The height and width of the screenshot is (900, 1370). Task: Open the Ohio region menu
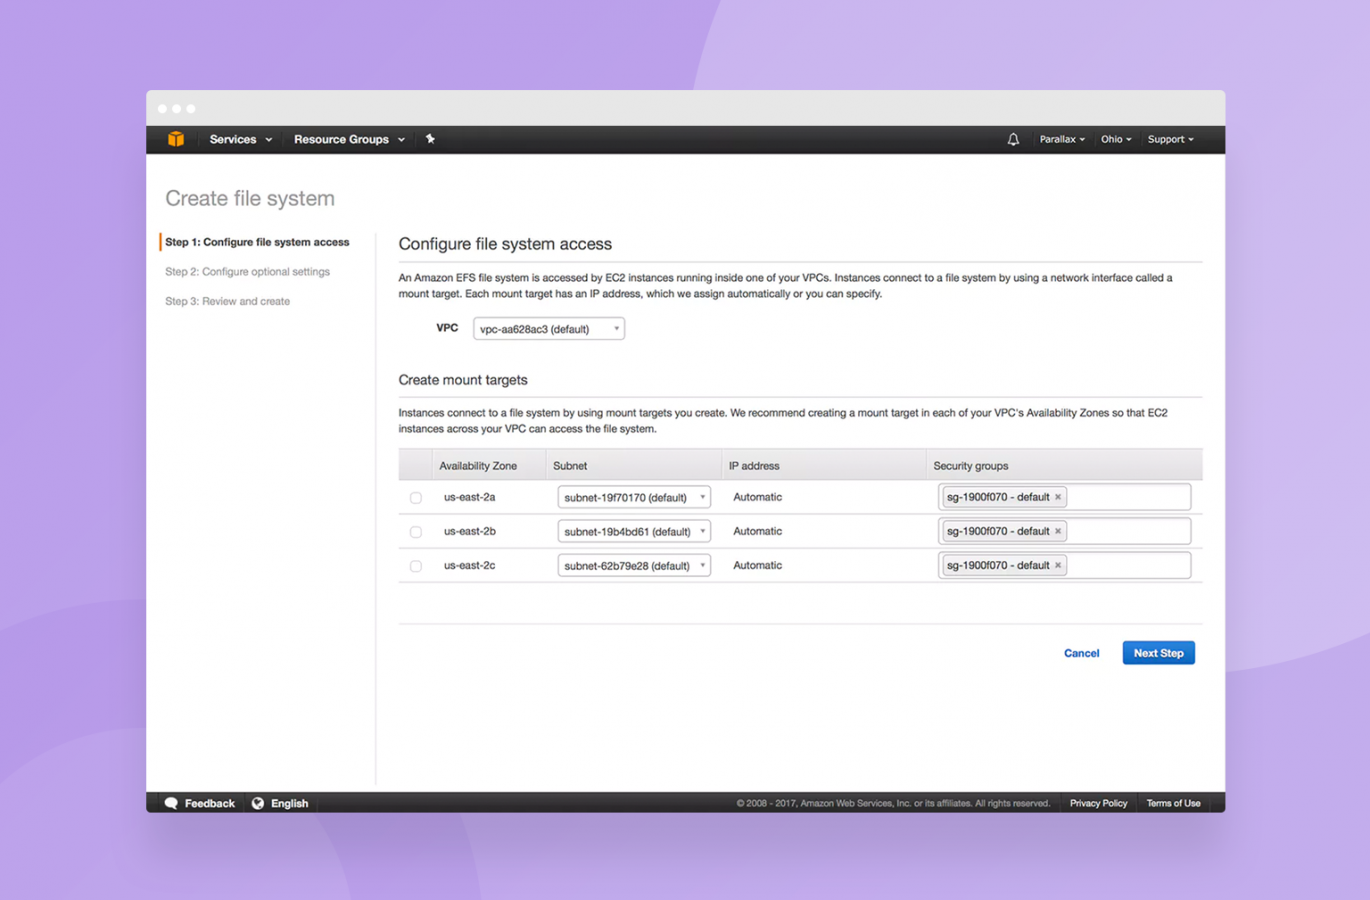(x=1116, y=139)
